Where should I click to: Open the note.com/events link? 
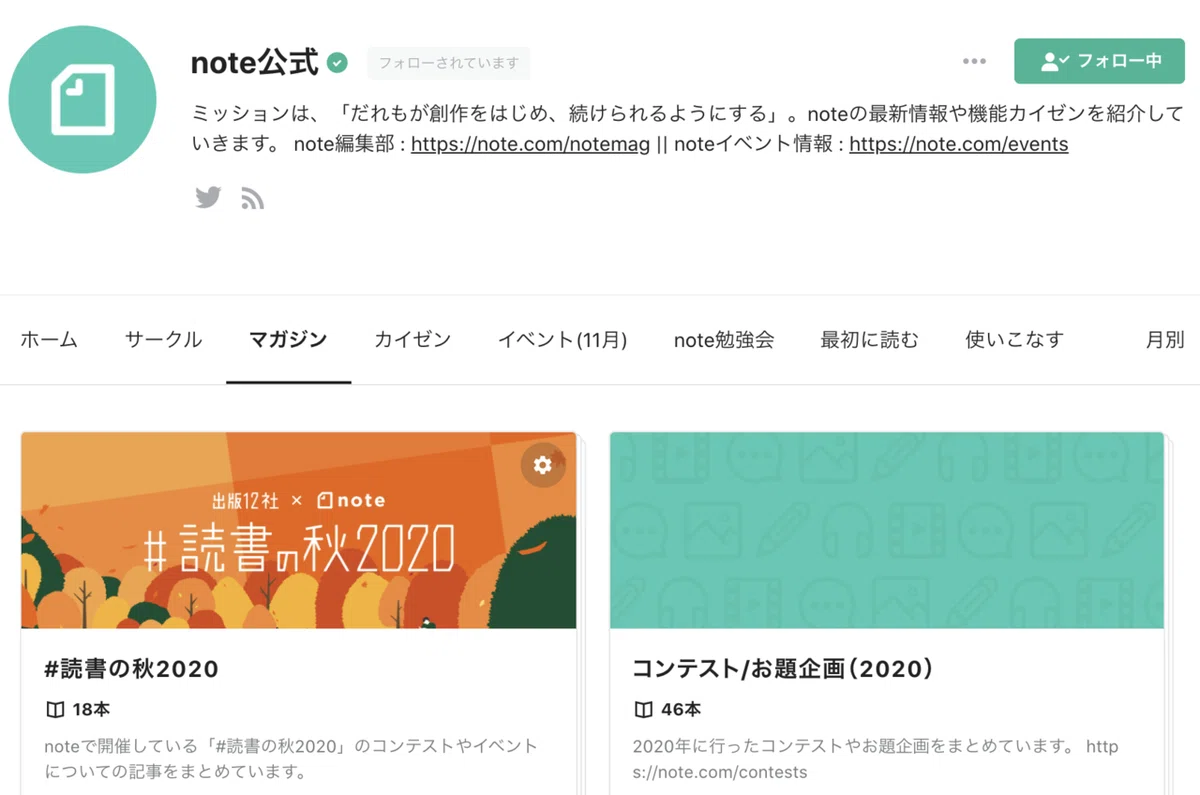pyautogui.click(x=958, y=144)
